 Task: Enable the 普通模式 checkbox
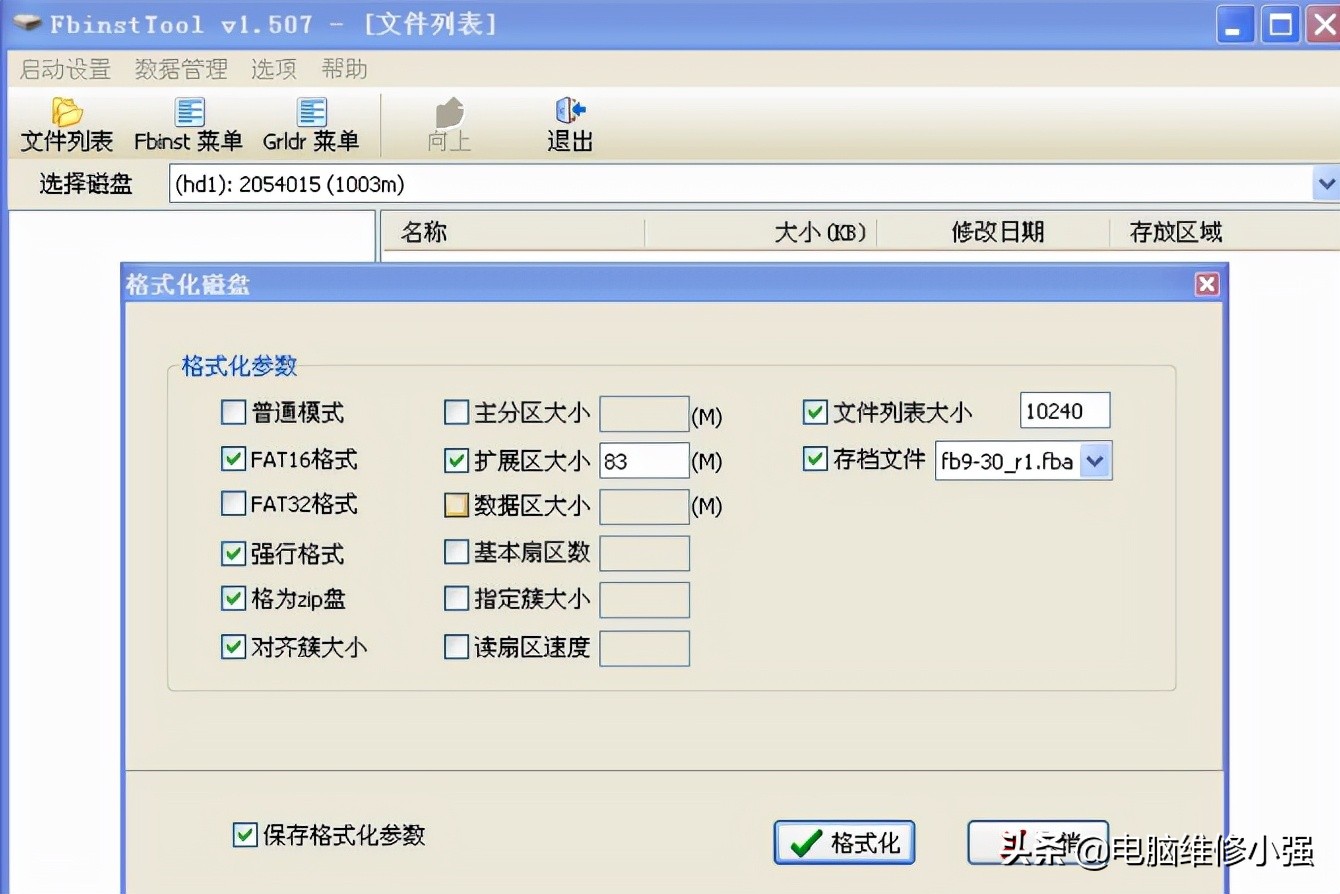(232, 411)
